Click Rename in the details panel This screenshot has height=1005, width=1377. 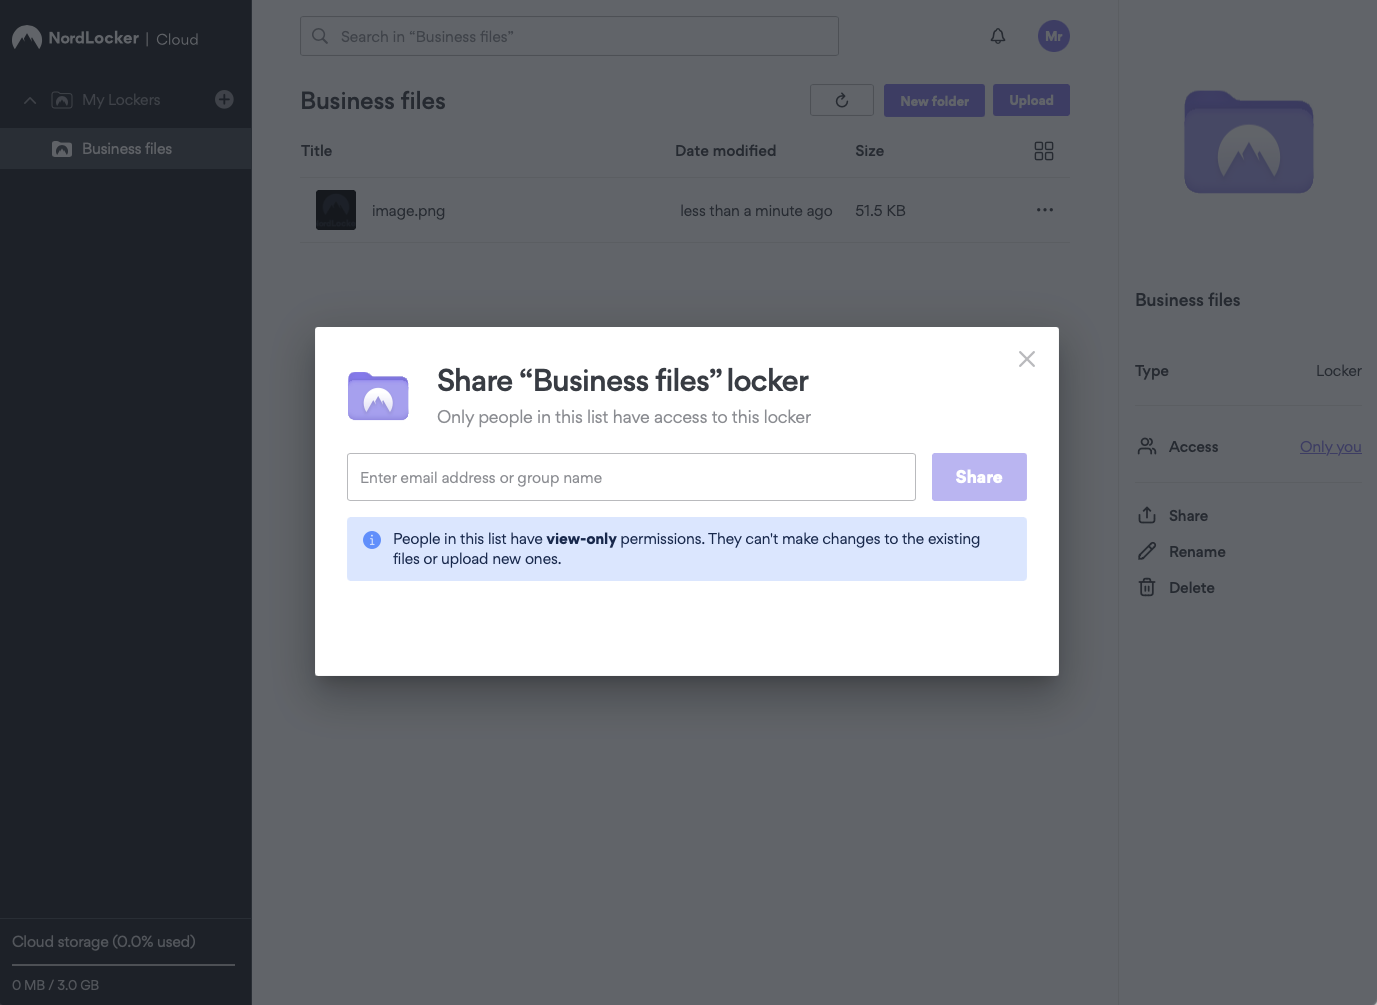coord(1196,552)
